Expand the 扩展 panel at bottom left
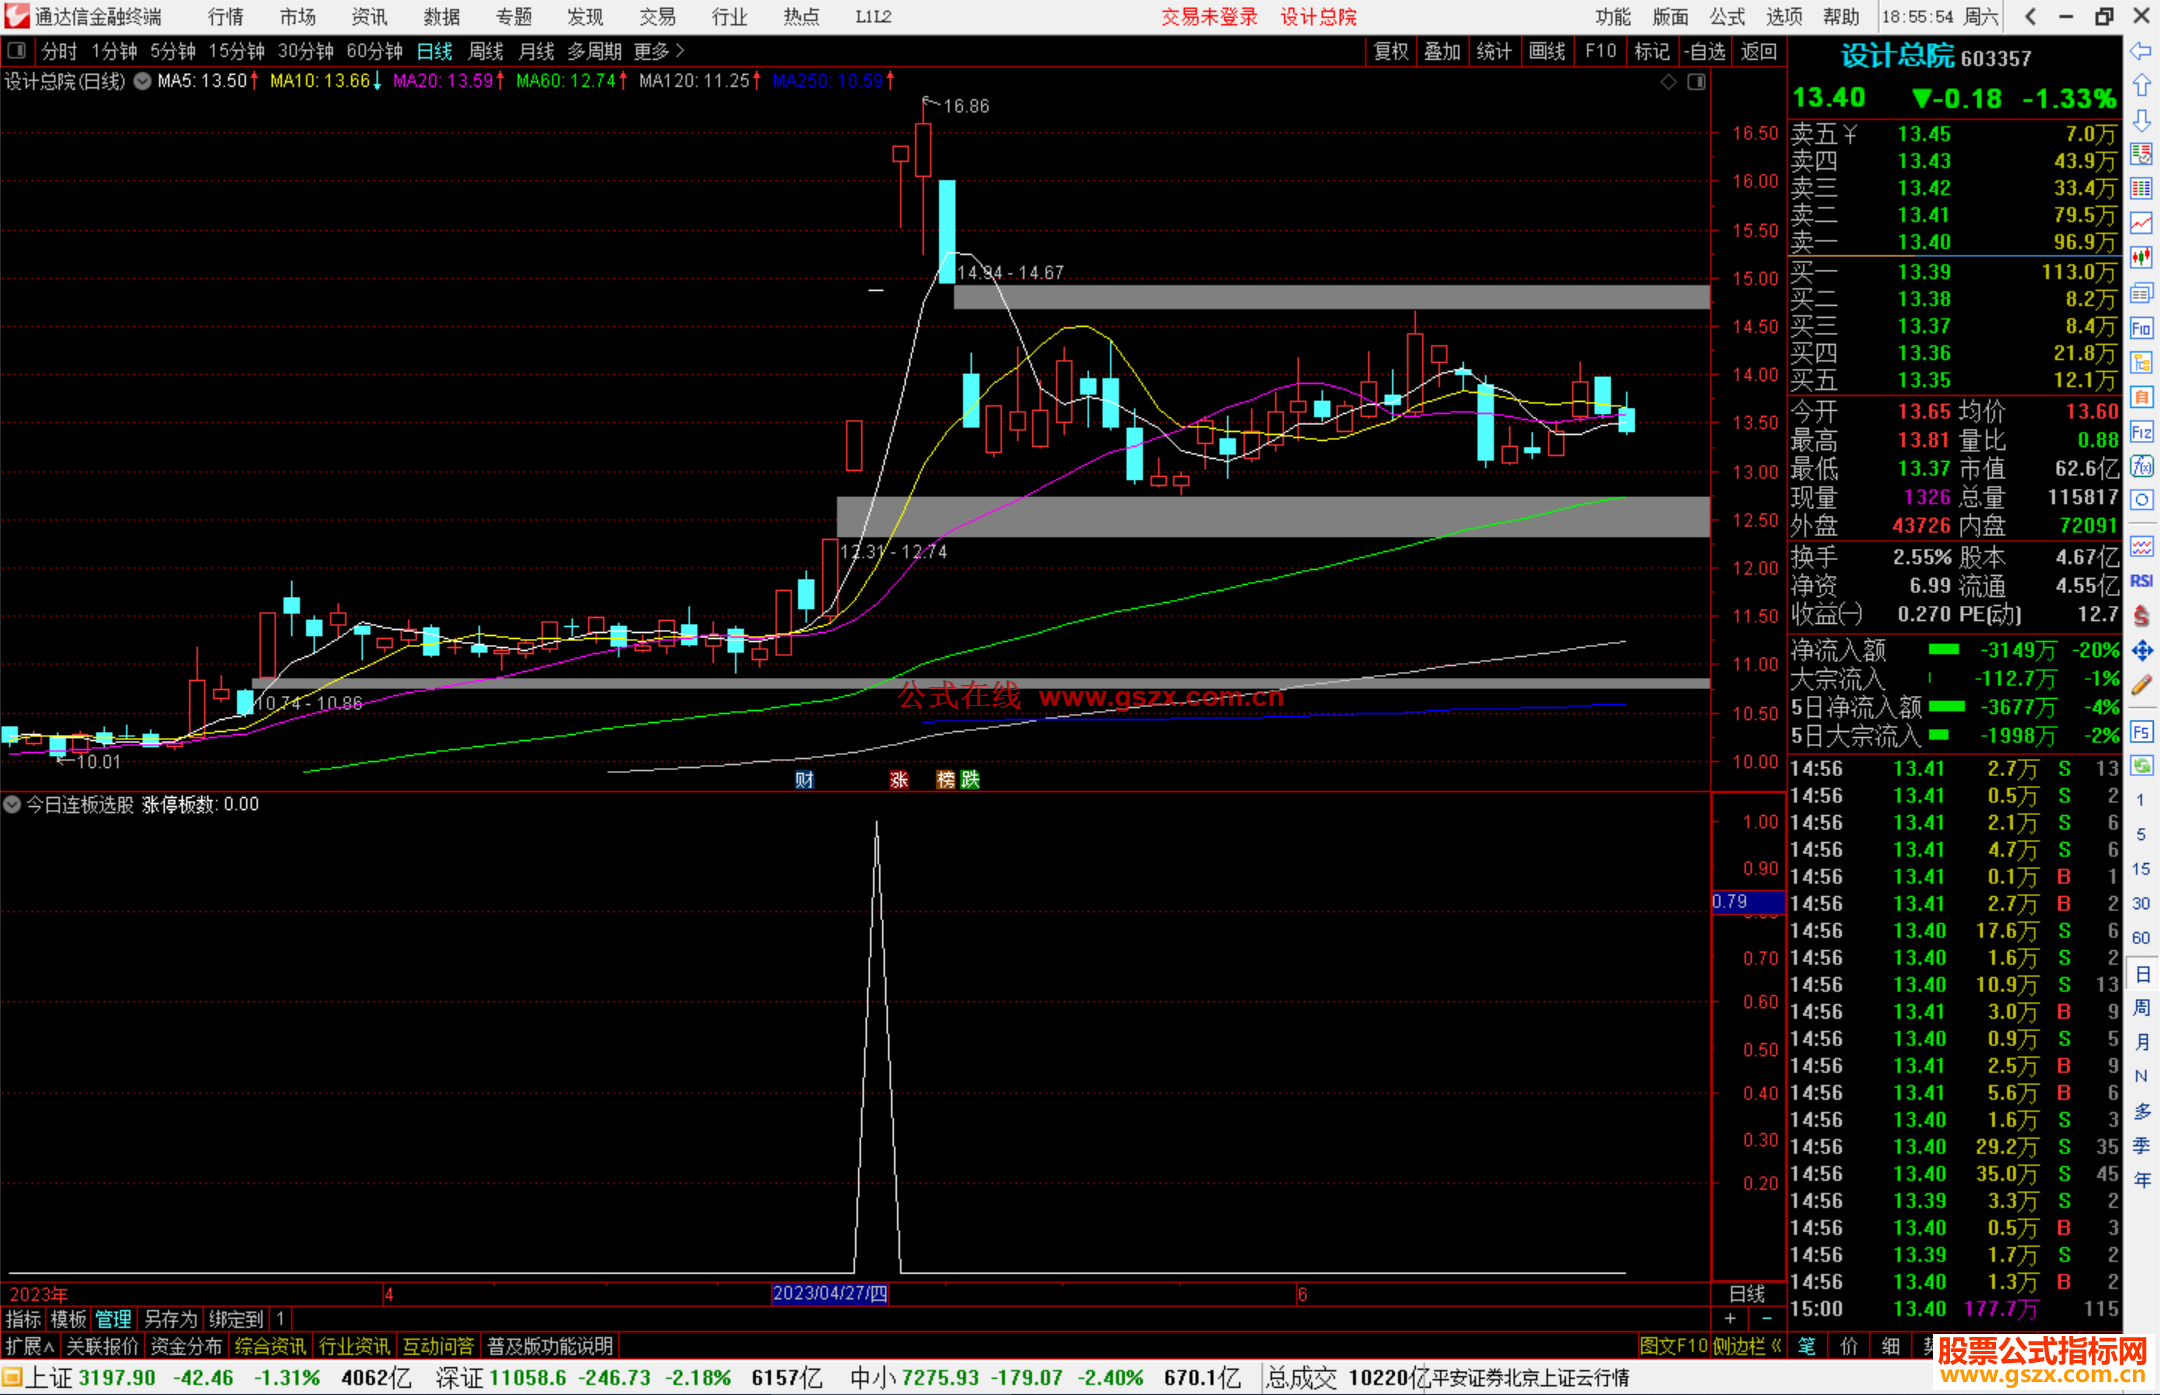 coord(29,1346)
